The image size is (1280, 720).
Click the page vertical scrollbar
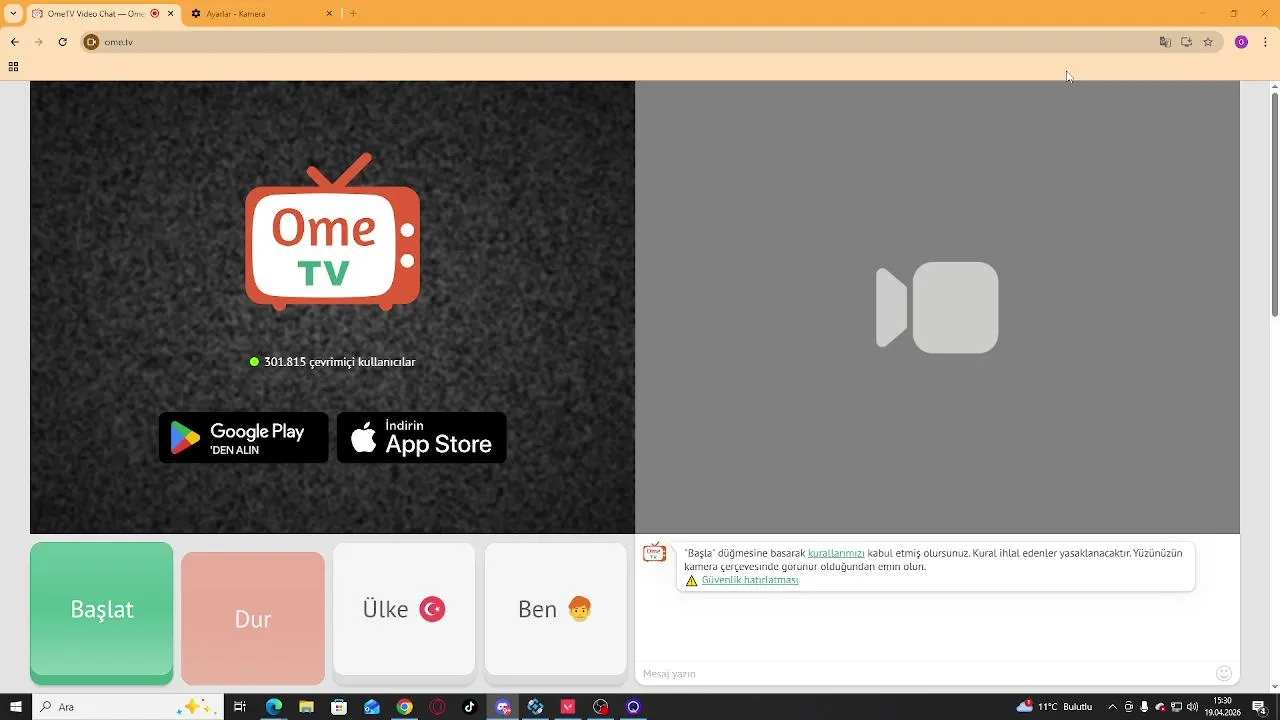click(1274, 205)
